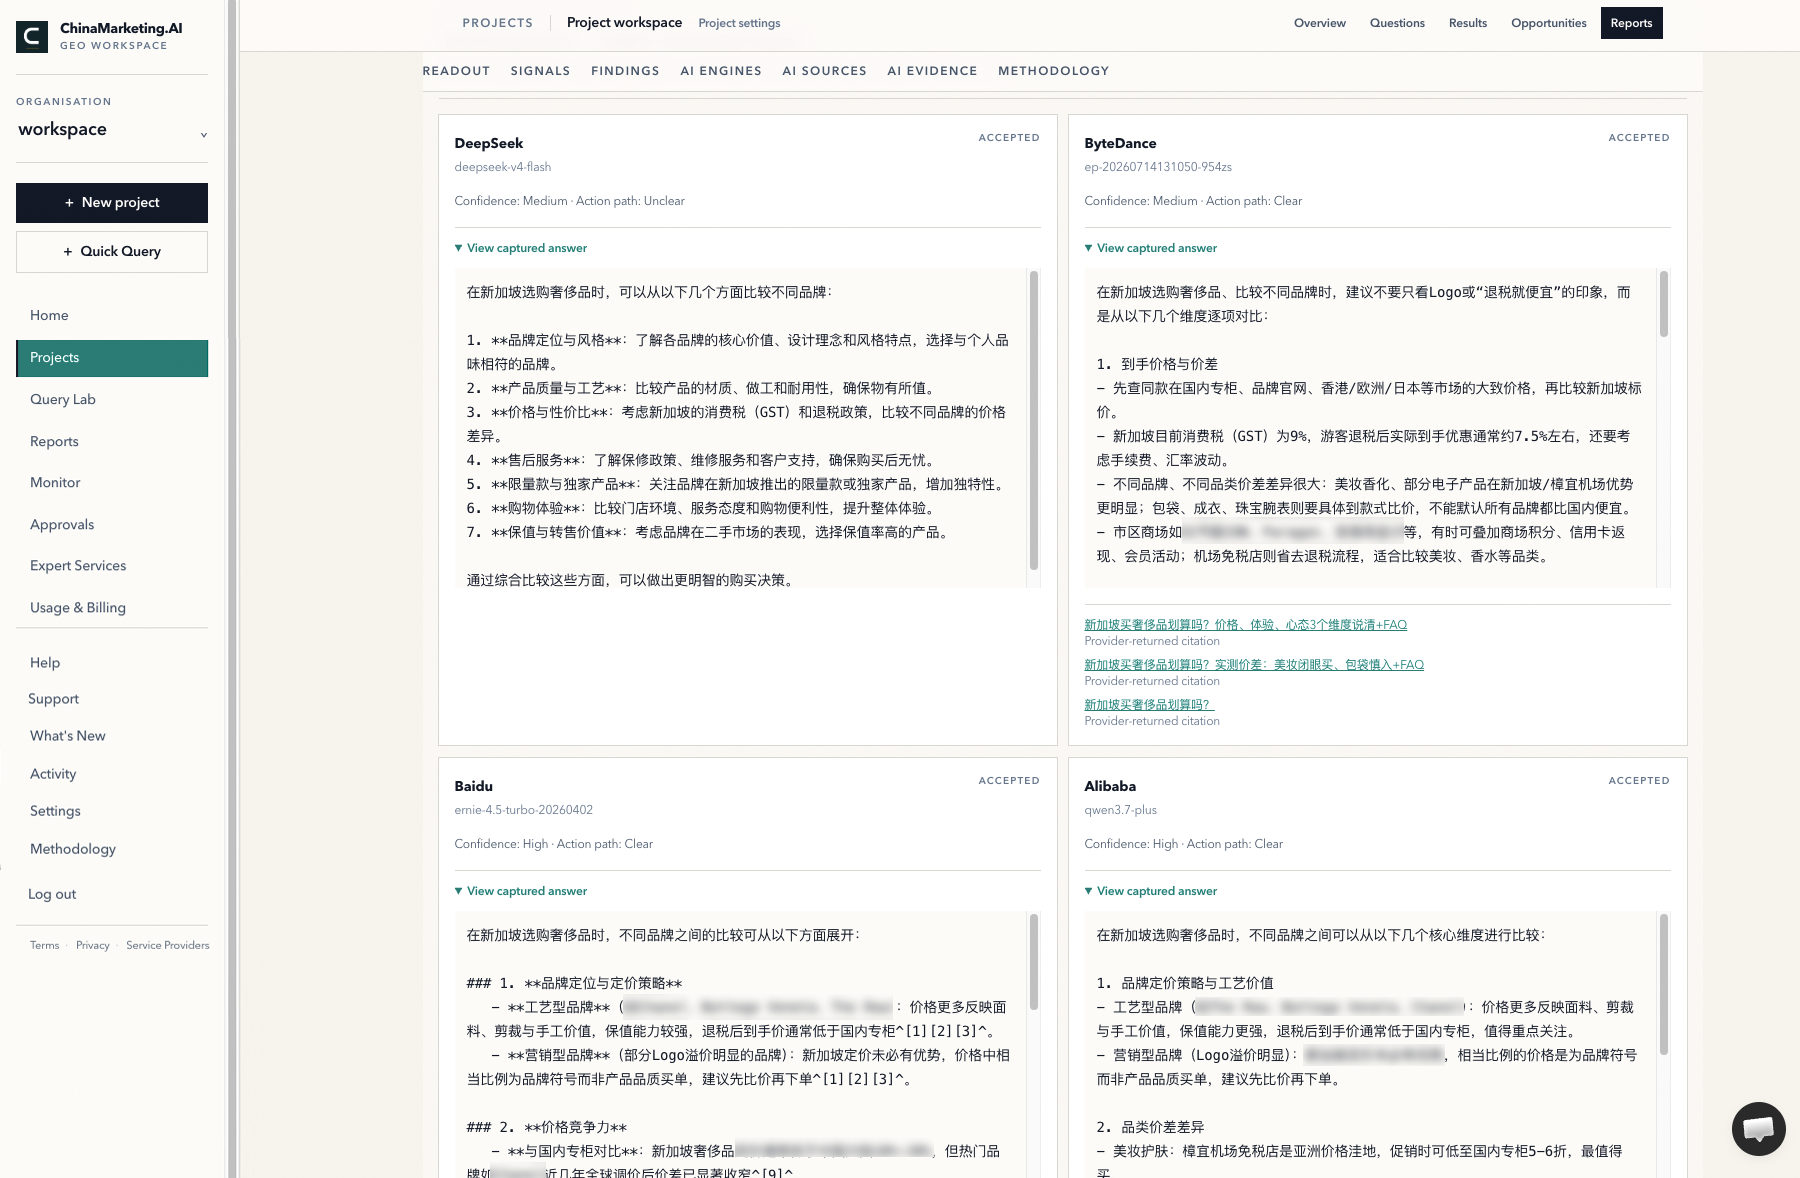Viewport: 1800px width, 1178px height.
Task: Open the chat support bubble icon
Action: point(1759,1129)
